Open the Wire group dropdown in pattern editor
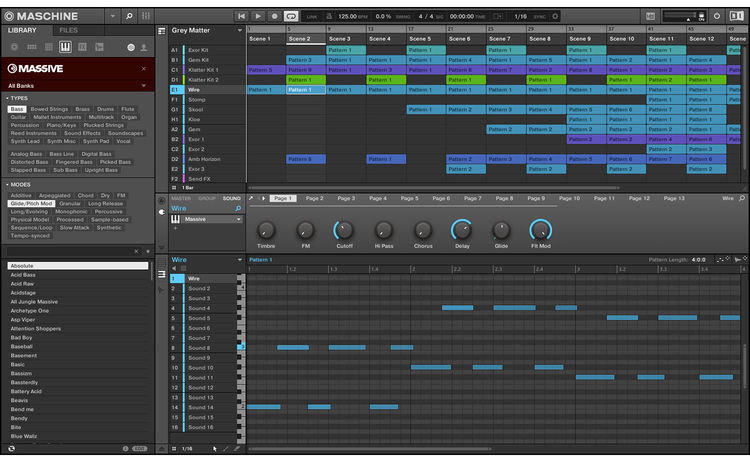The height and width of the screenshot is (456, 750). pyautogui.click(x=239, y=259)
